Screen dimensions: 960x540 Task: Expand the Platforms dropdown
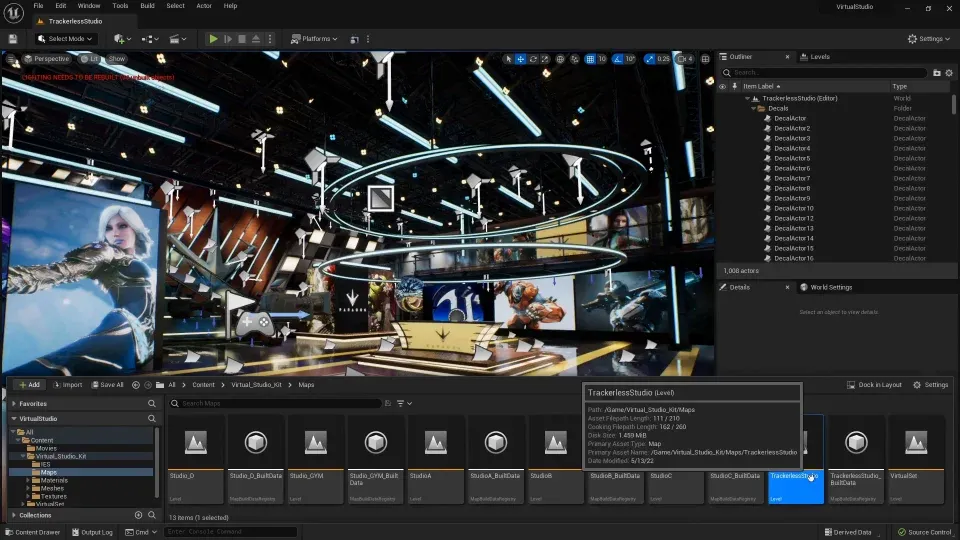coord(313,39)
